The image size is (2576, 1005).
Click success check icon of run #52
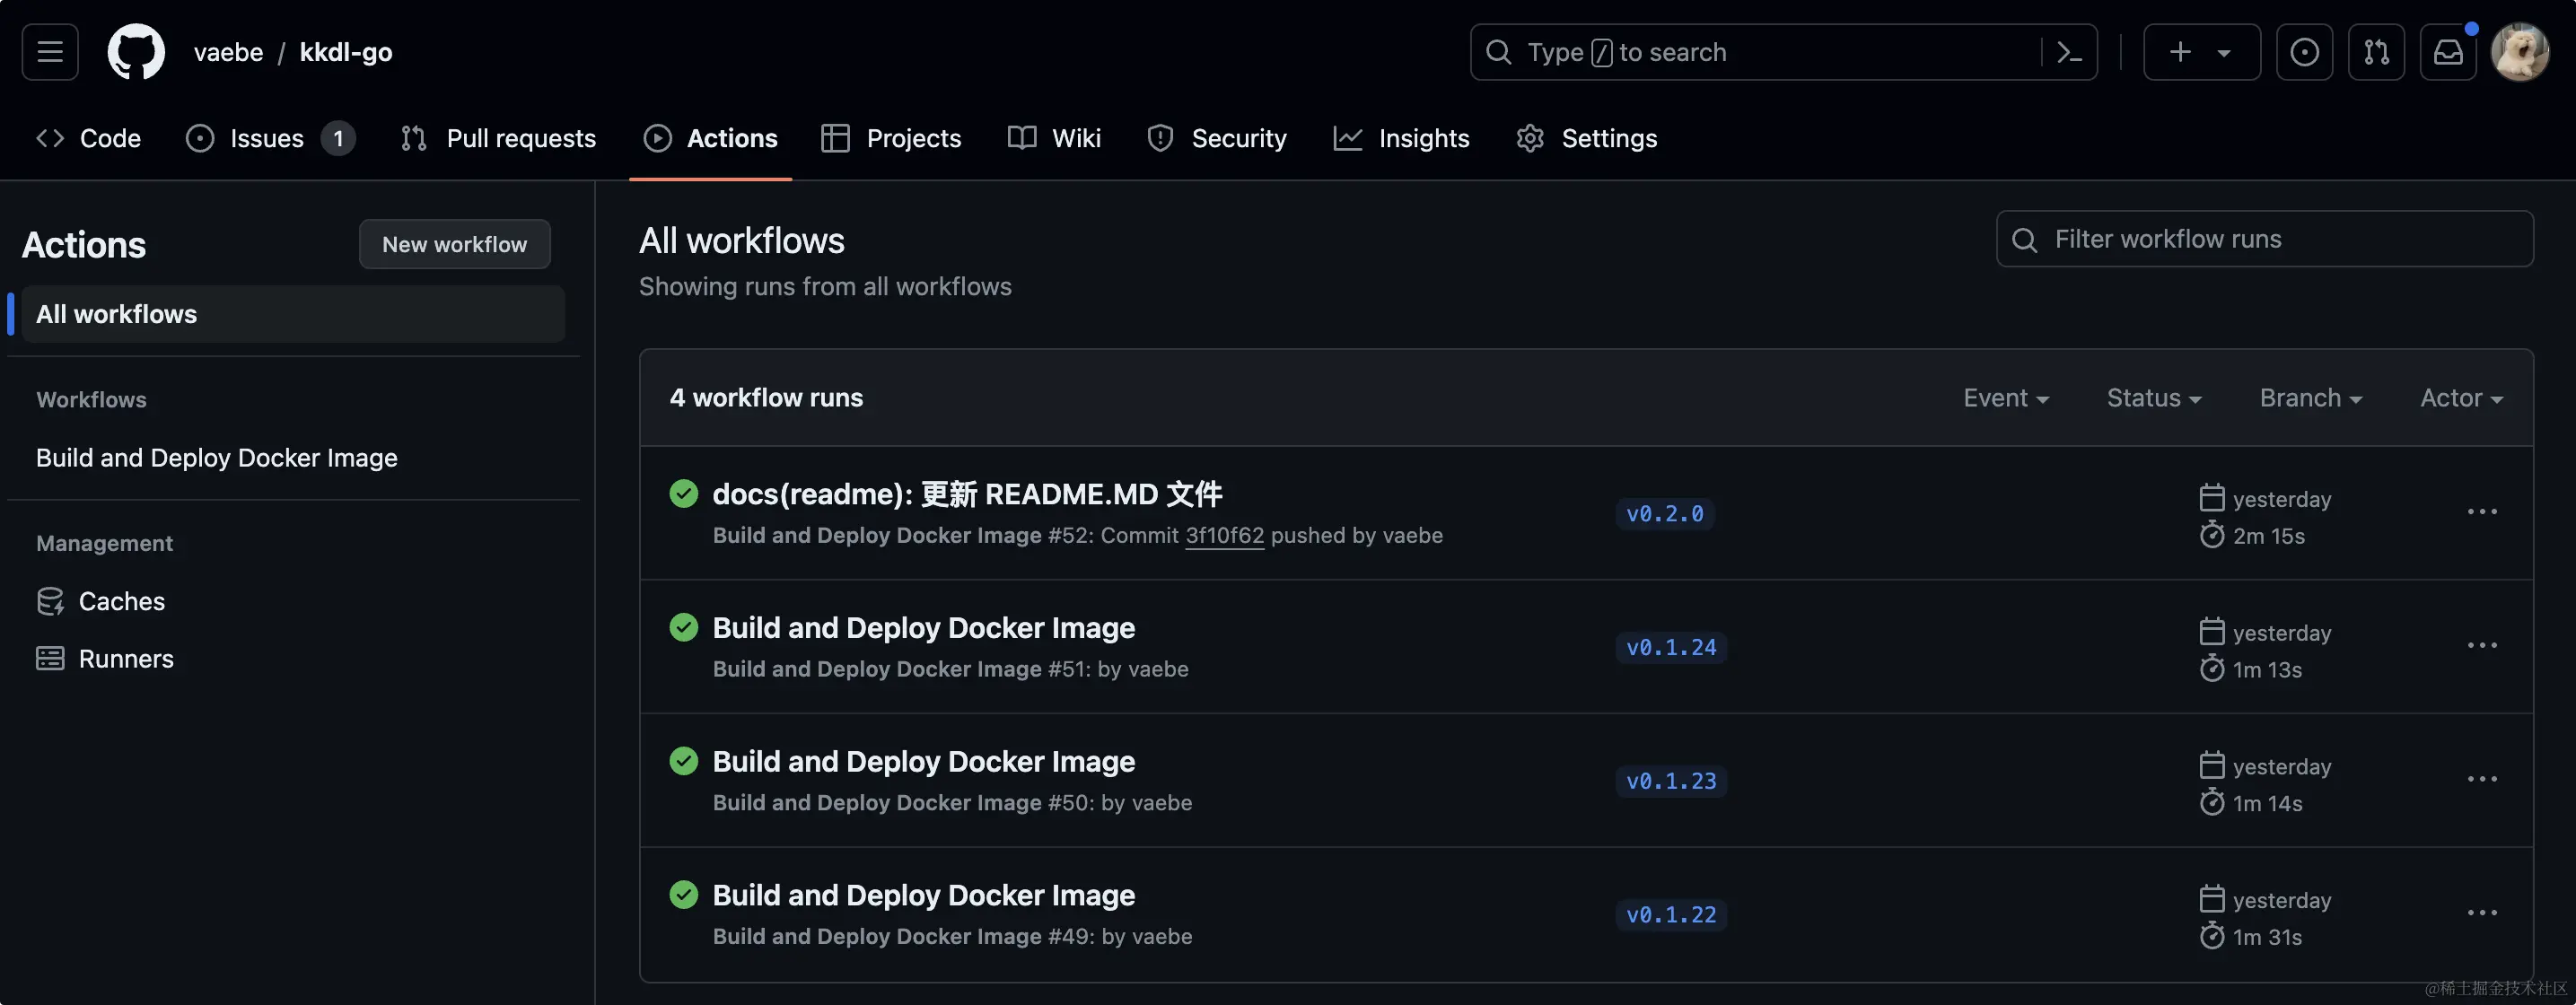pyautogui.click(x=684, y=494)
